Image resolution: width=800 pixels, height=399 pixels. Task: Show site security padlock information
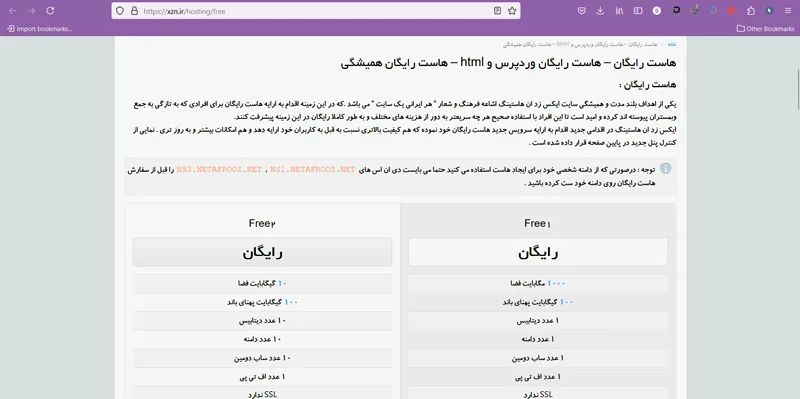134,11
